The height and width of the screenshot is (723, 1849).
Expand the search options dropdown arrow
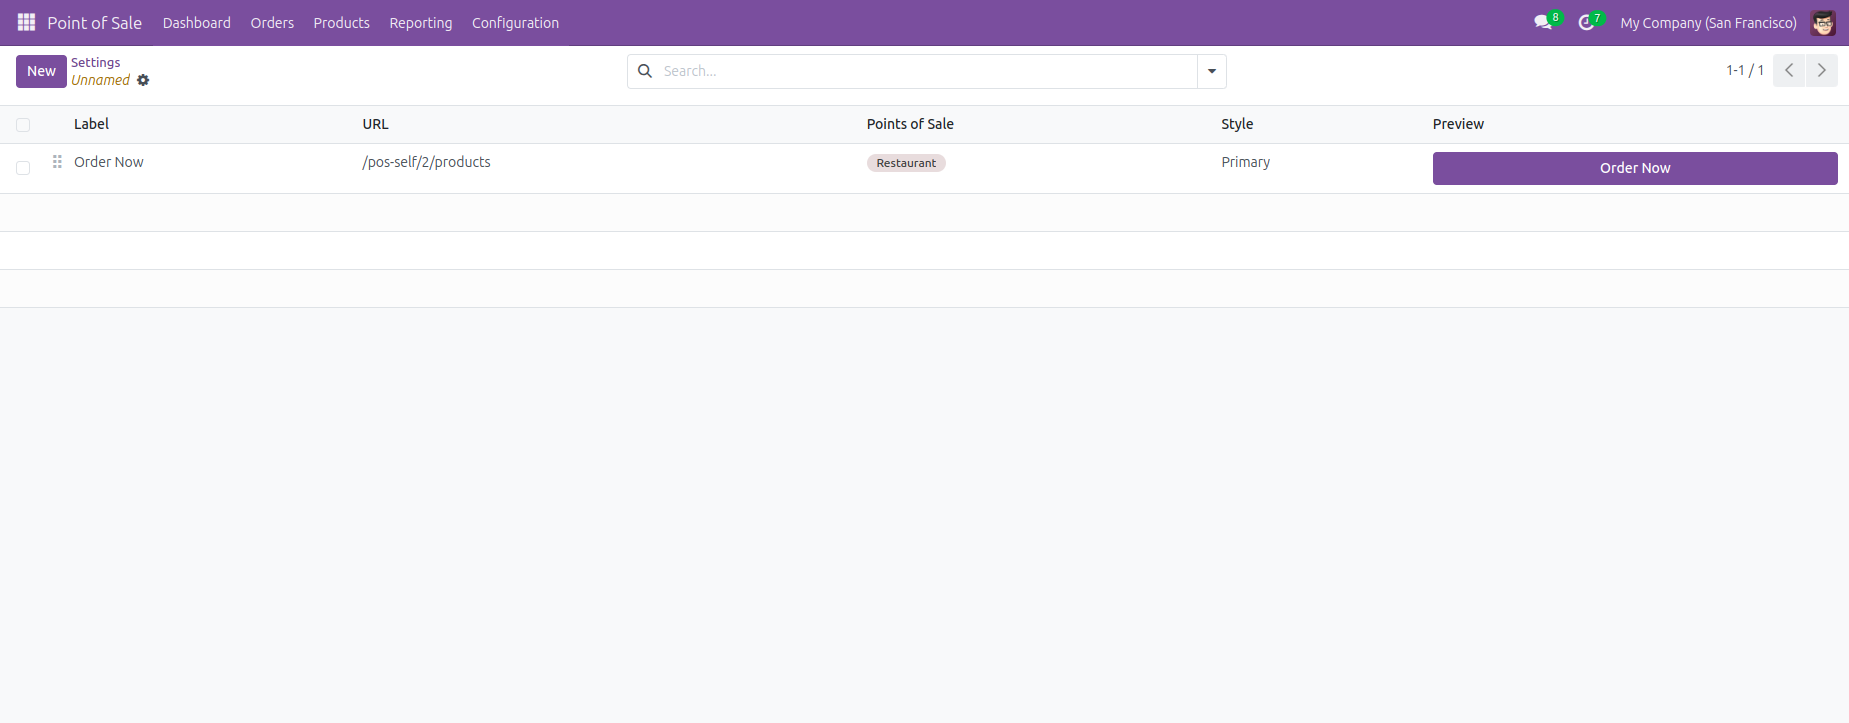point(1211,71)
